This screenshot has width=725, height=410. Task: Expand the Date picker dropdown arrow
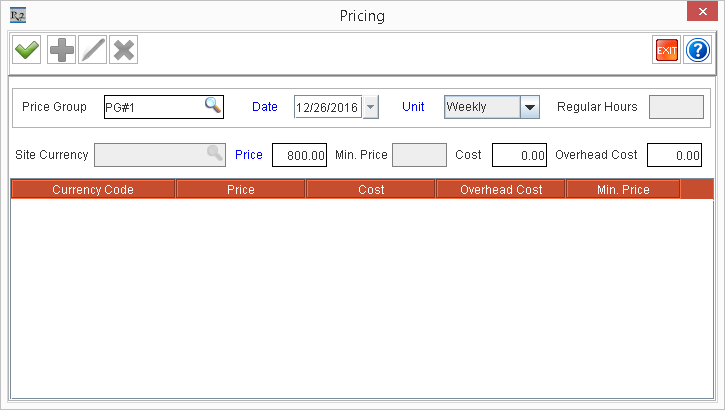click(x=371, y=107)
